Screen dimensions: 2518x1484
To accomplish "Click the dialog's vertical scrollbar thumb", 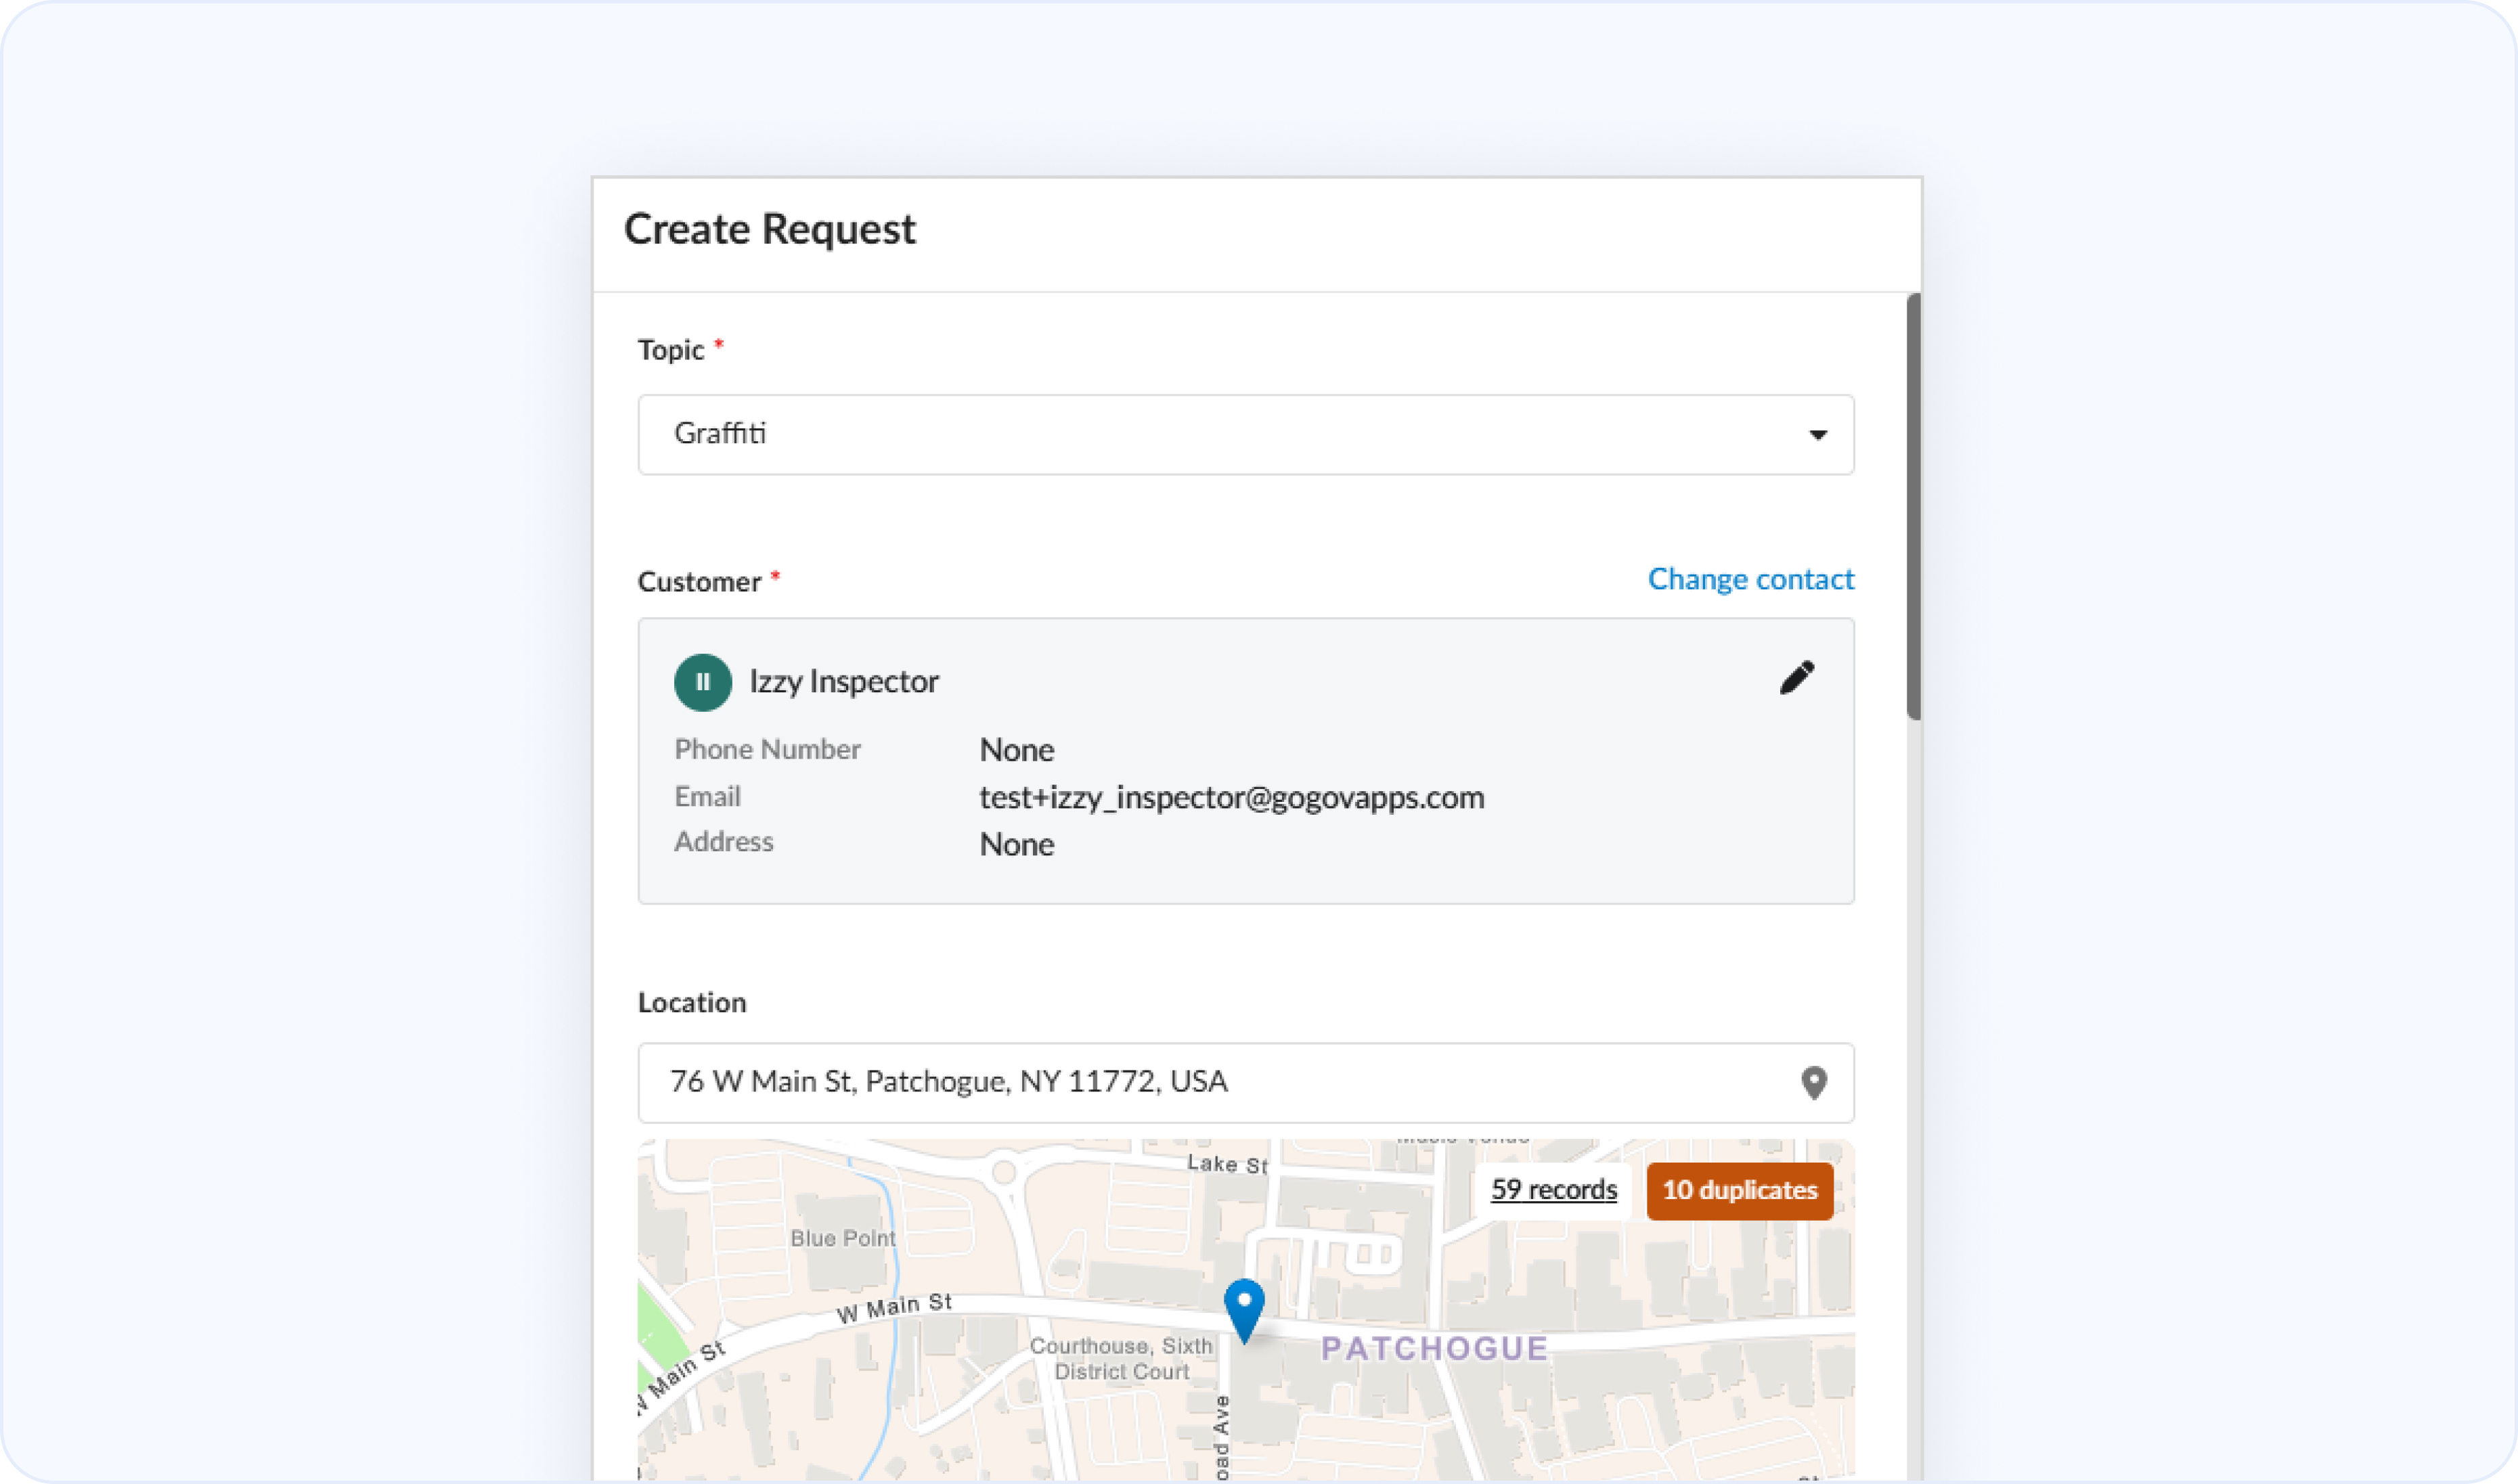I will click(1913, 506).
